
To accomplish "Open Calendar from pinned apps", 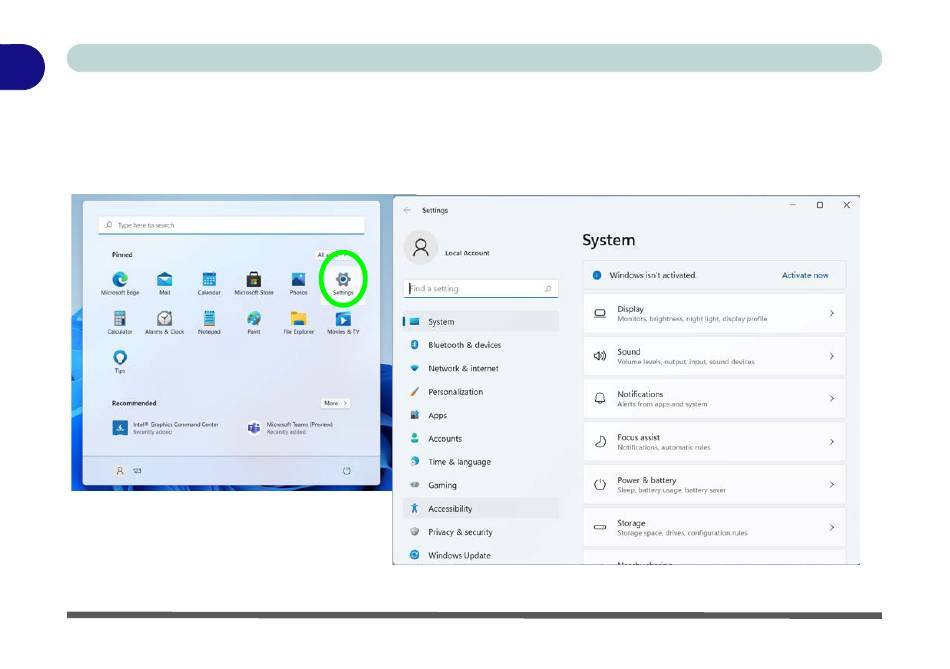I will 209,281.
